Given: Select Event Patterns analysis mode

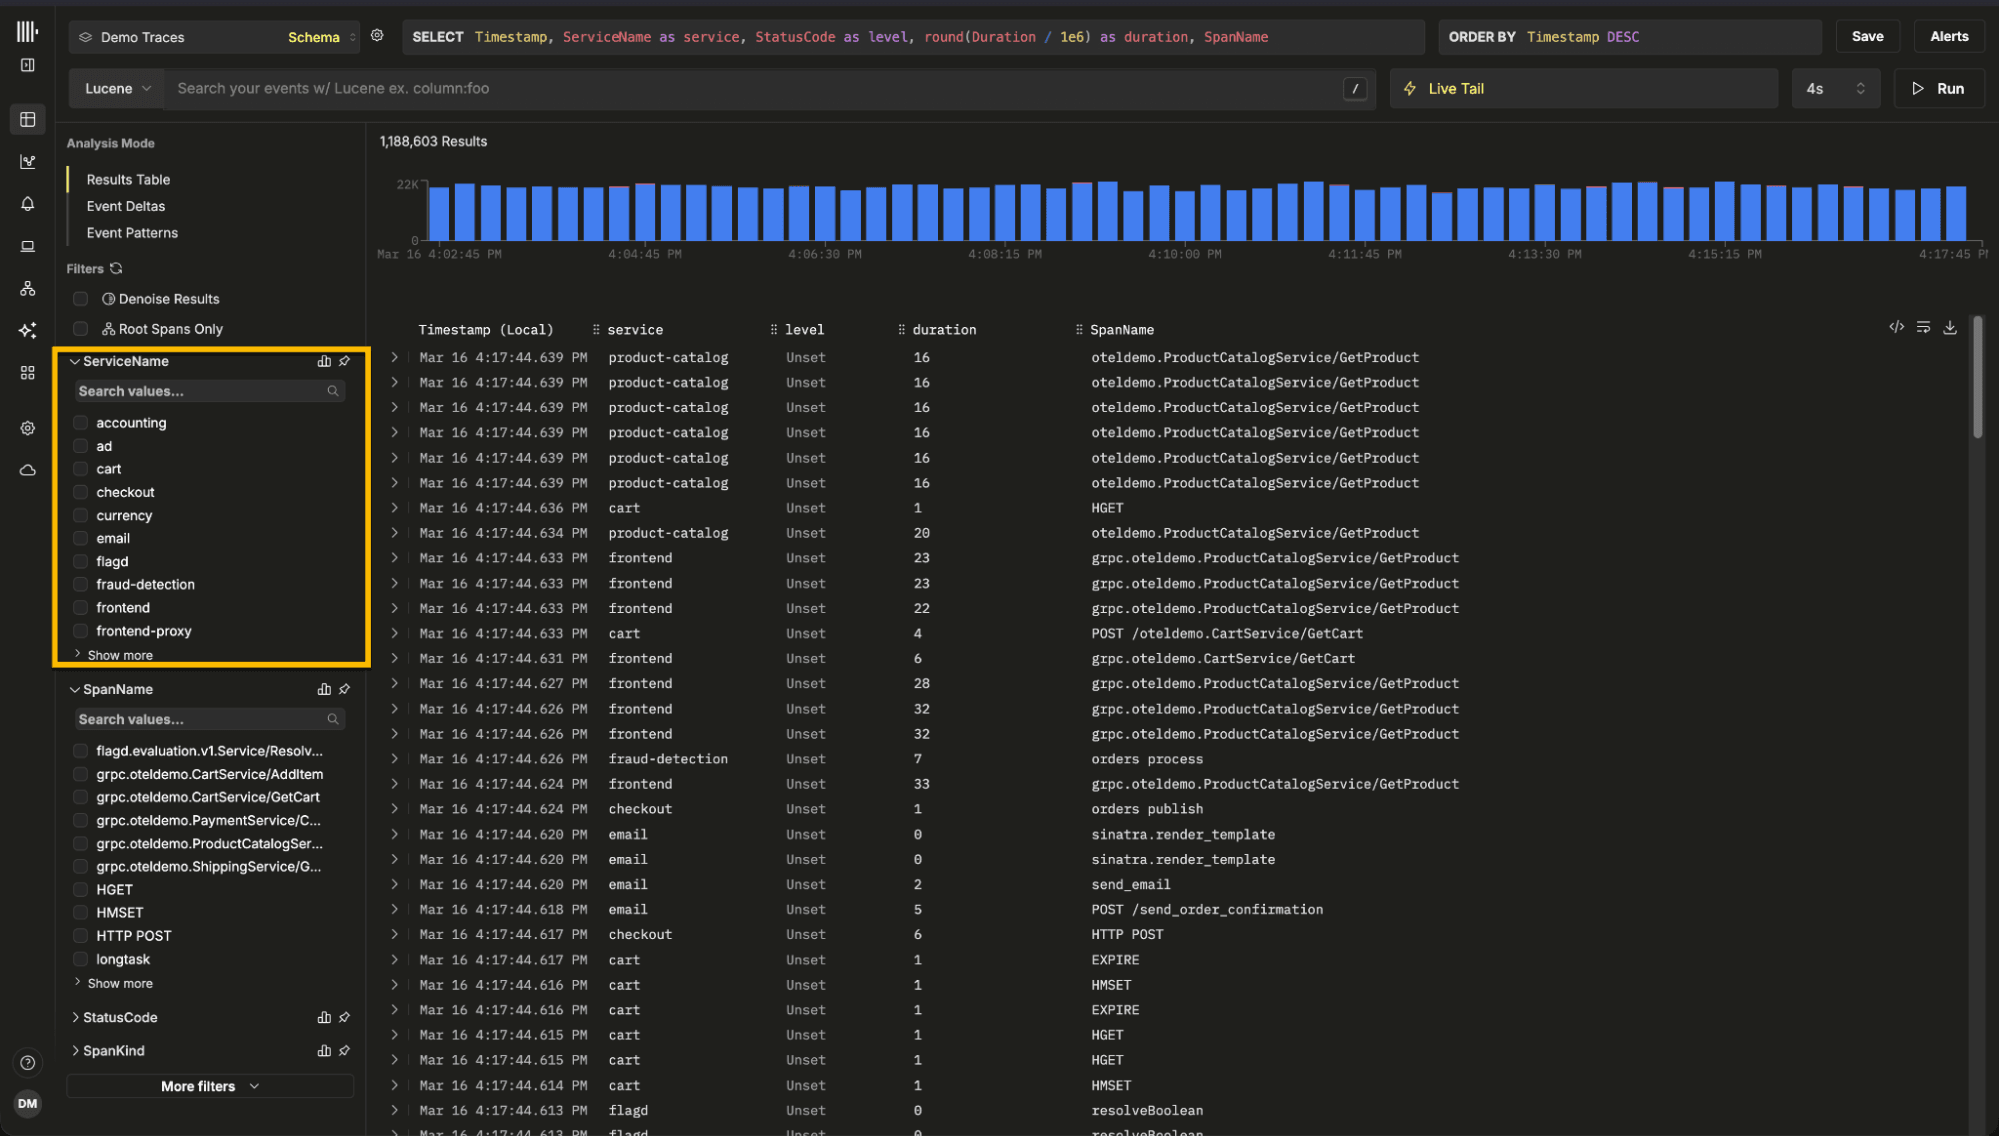Looking at the screenshot, I should [x=132, y=233].
